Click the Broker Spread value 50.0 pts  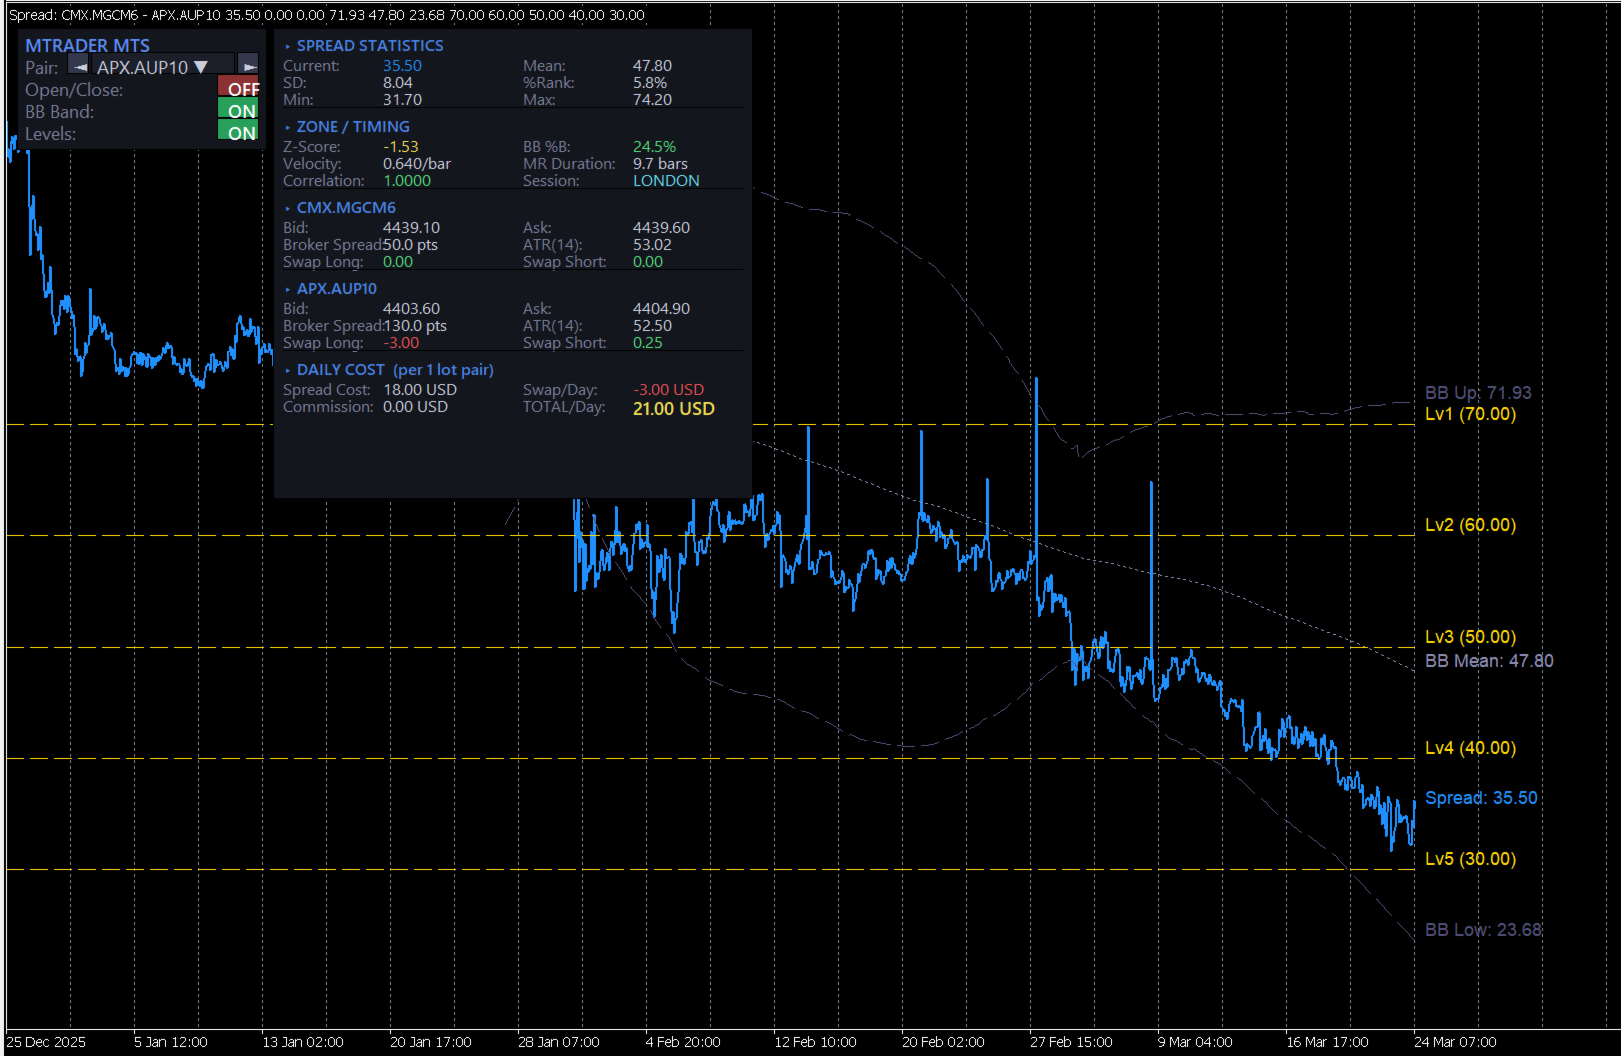tap(410, 245)
